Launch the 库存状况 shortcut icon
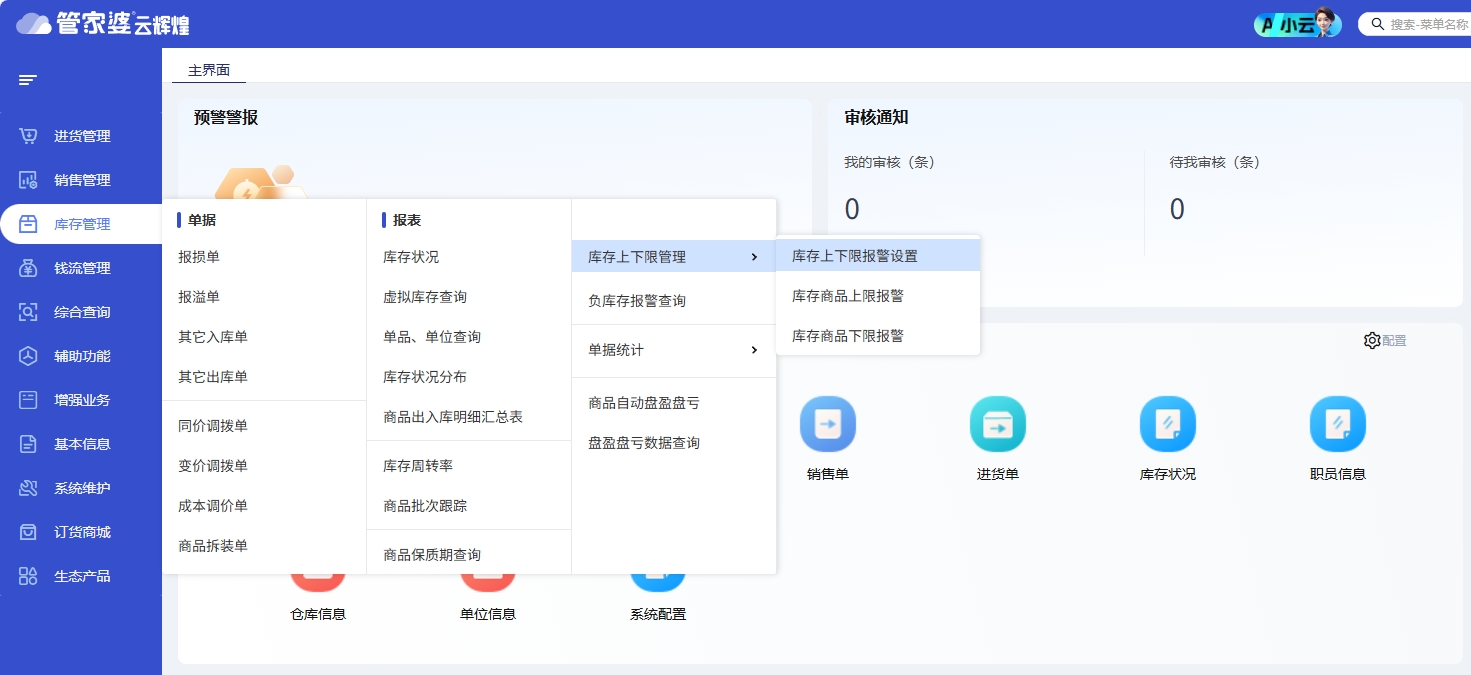Viewport: 1471px width, 675px height. 1168,424
